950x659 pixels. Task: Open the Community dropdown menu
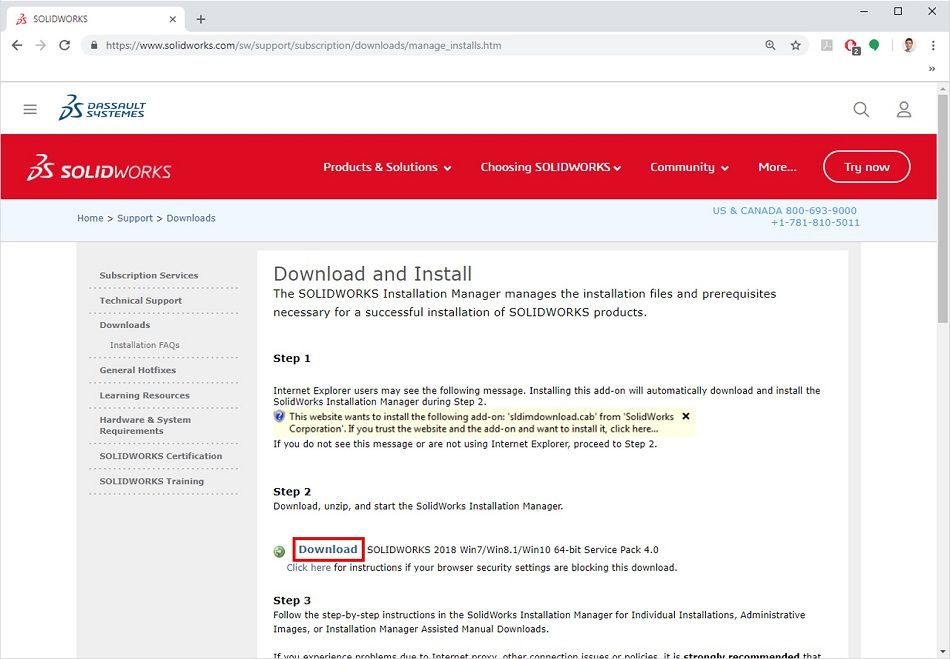689,167
